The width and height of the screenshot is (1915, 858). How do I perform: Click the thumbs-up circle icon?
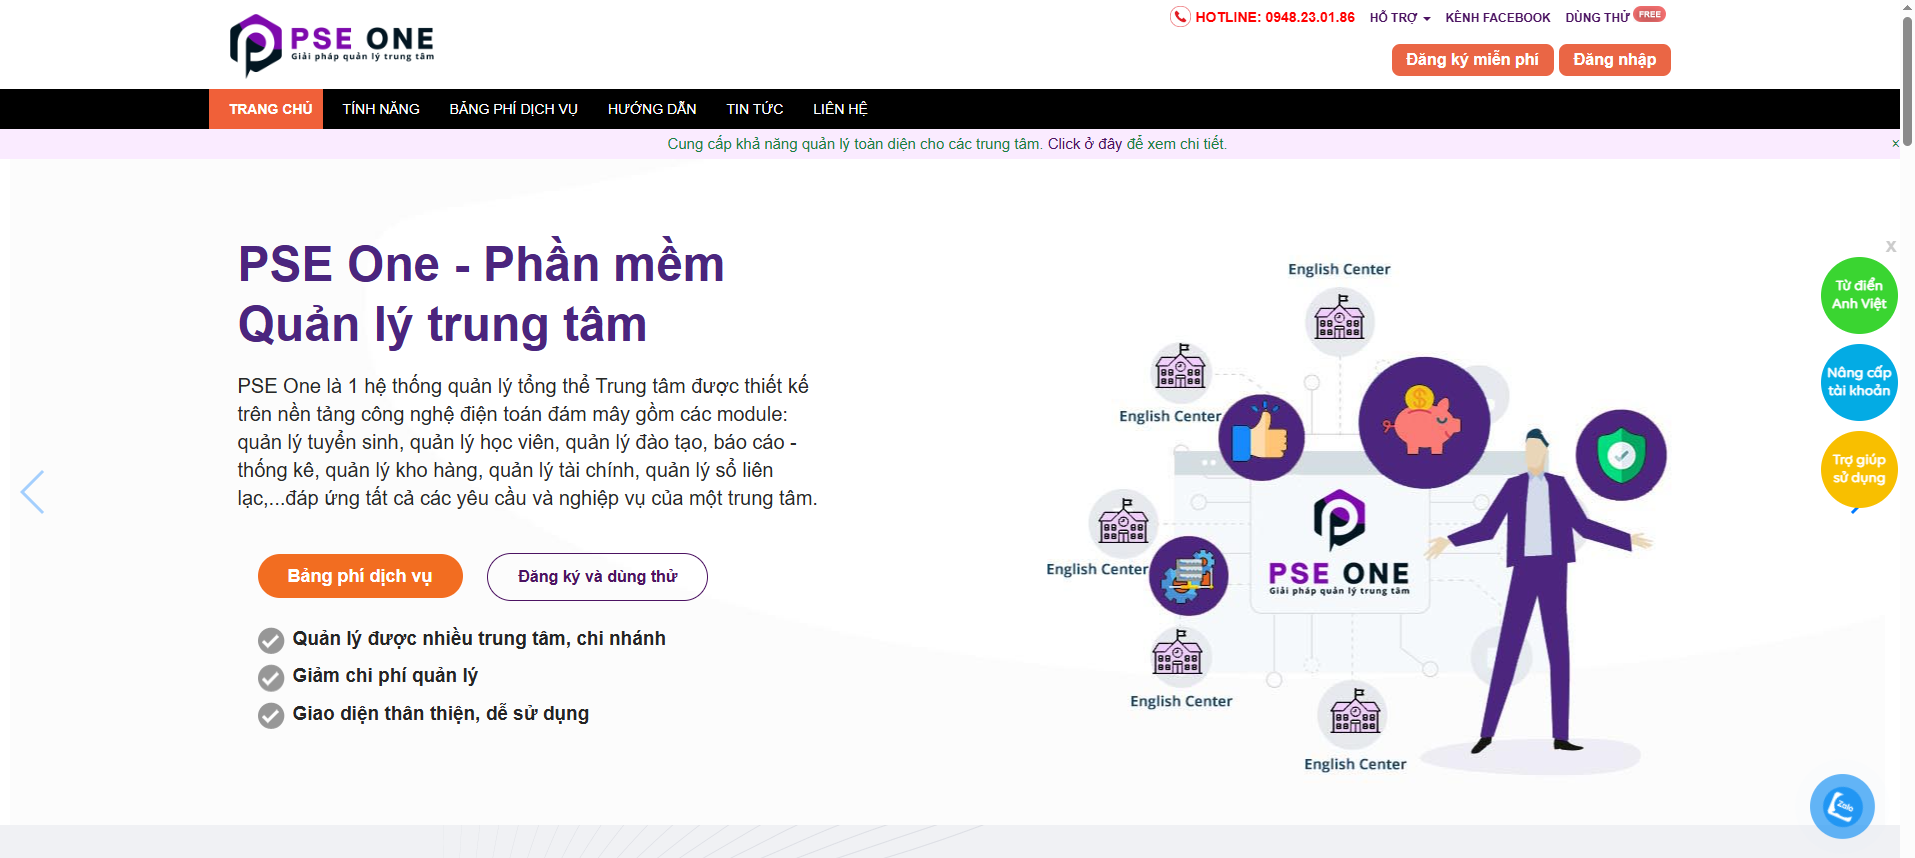[1260, 437]
